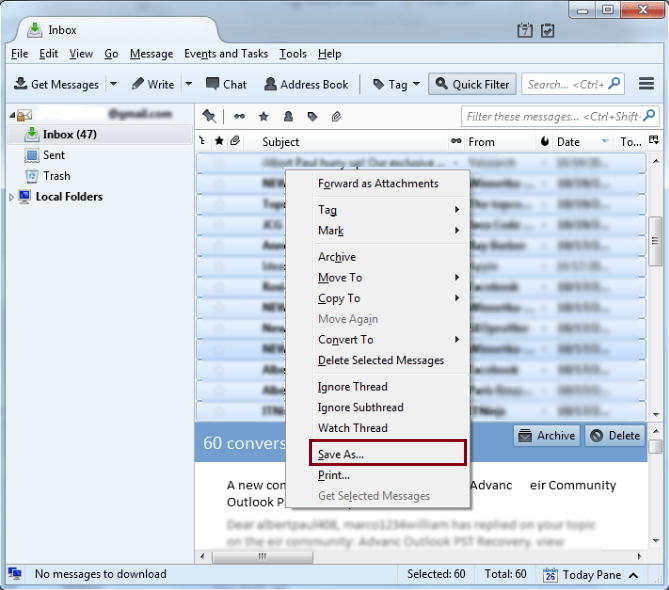Sort by read status glasses column

(456, 141)
